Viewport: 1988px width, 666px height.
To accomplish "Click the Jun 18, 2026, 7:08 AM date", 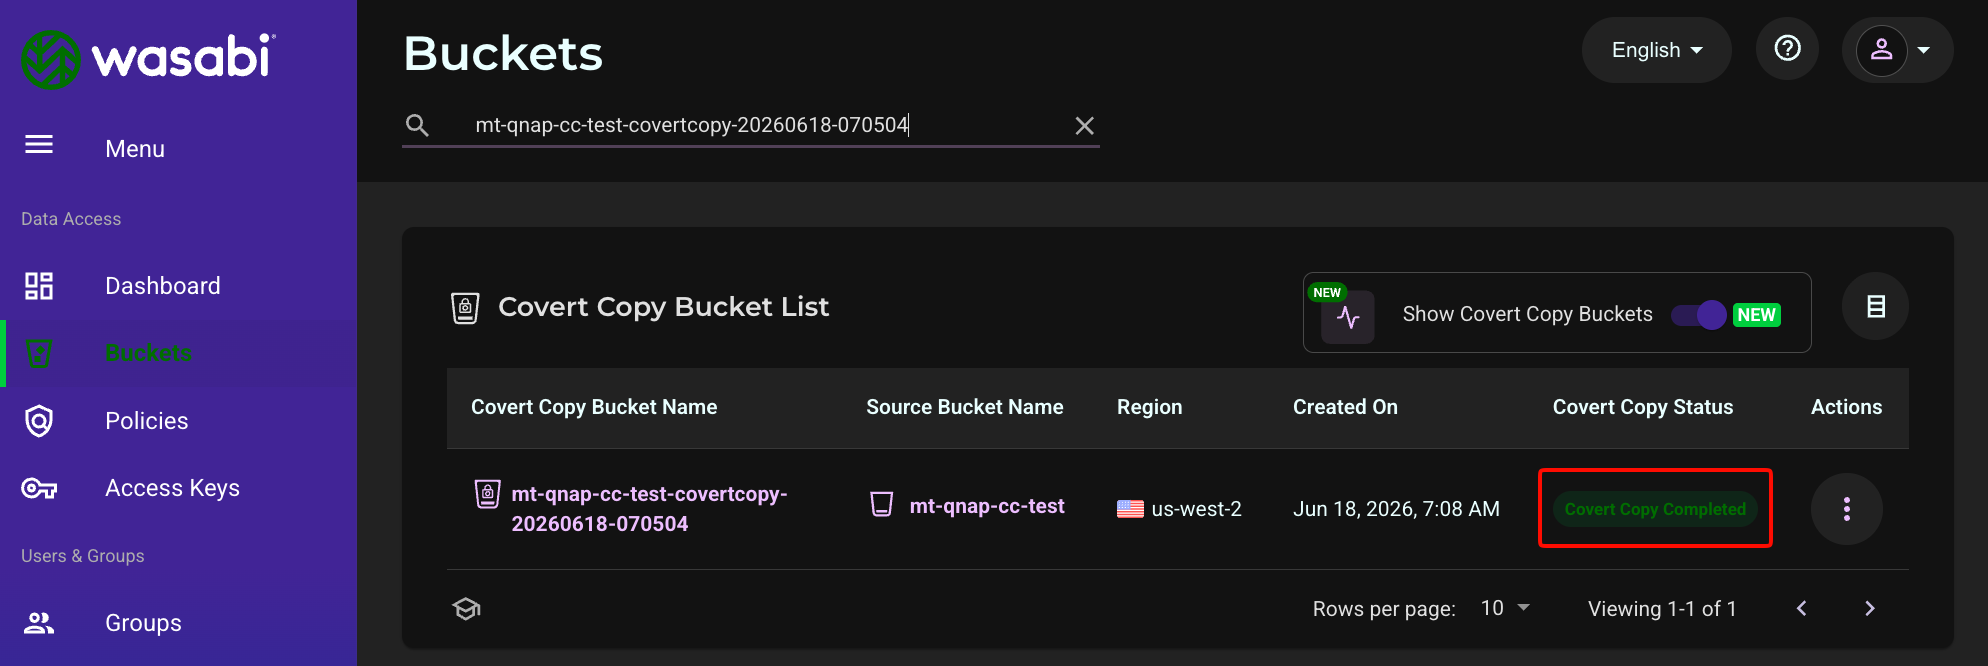I will (x=1396, y=509).
